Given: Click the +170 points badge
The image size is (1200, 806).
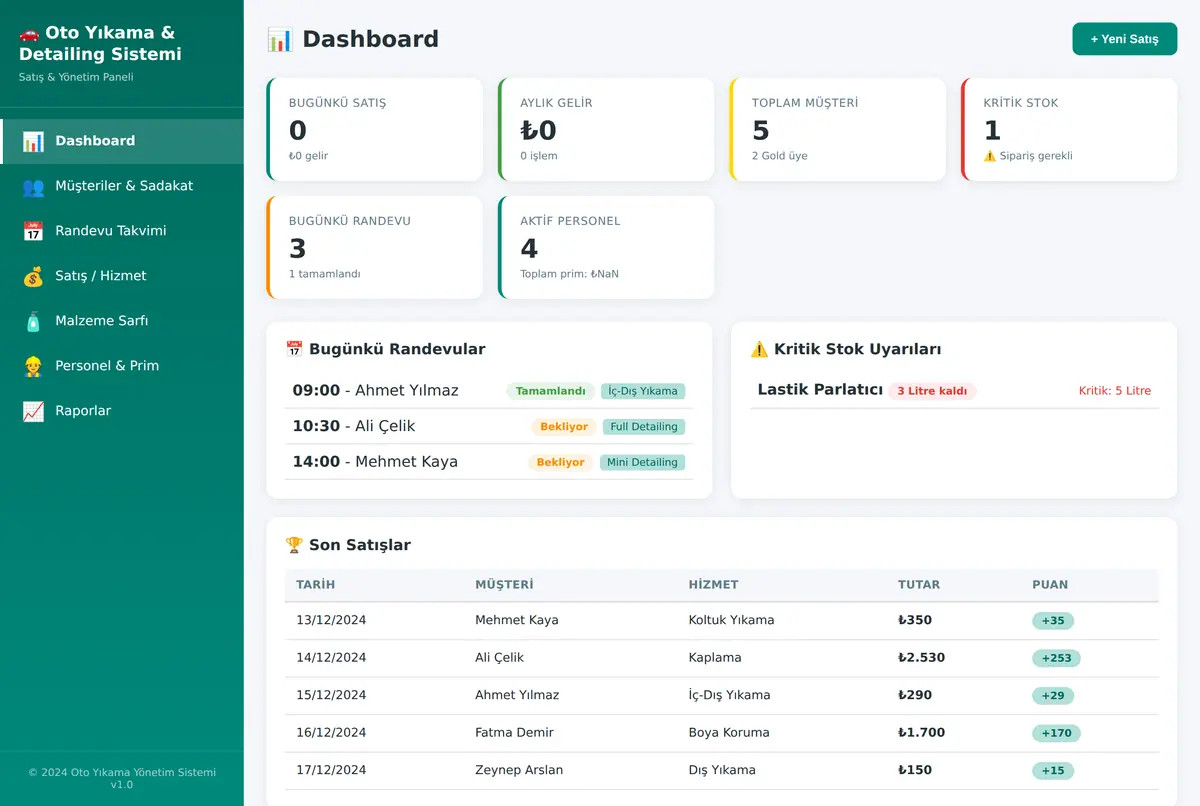Looking at the screenshot, I should pyautogui.click(x=1056, y=733).
